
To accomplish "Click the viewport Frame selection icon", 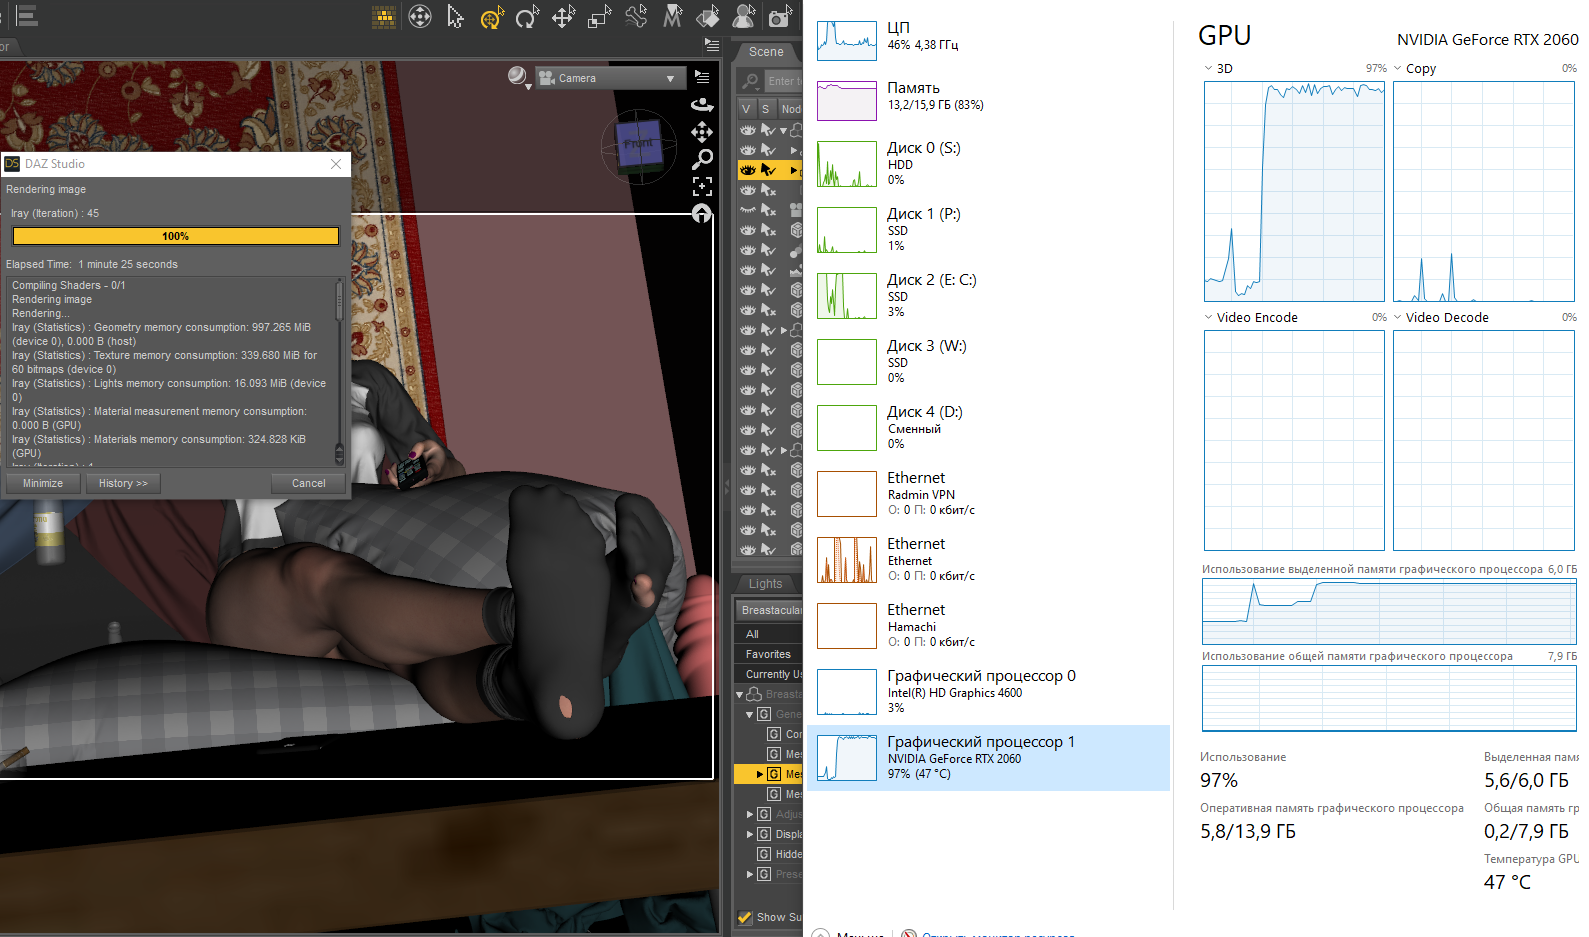I will (x=702, y=186).
